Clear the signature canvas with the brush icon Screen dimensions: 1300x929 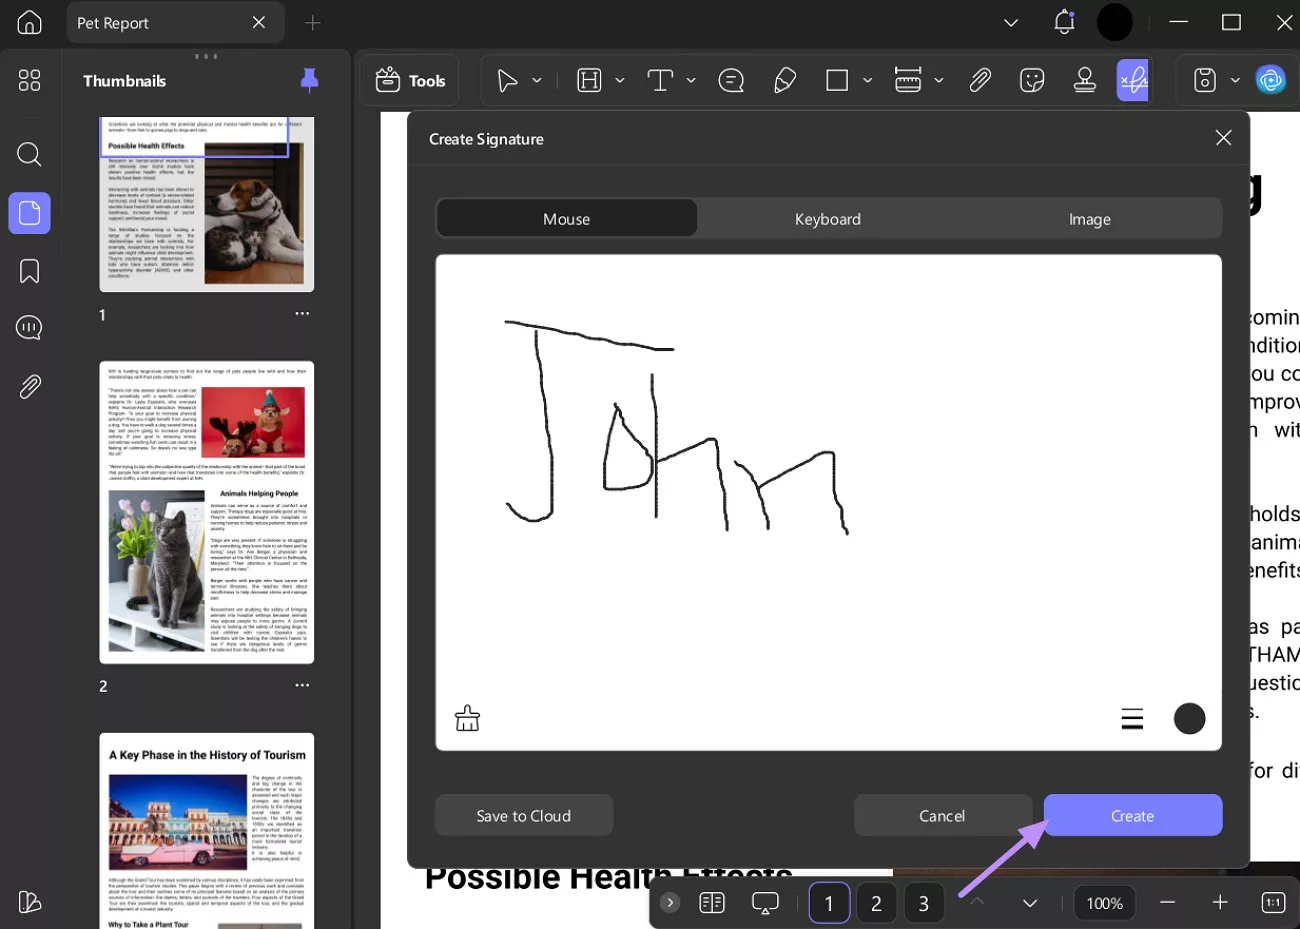pos(467,718)
